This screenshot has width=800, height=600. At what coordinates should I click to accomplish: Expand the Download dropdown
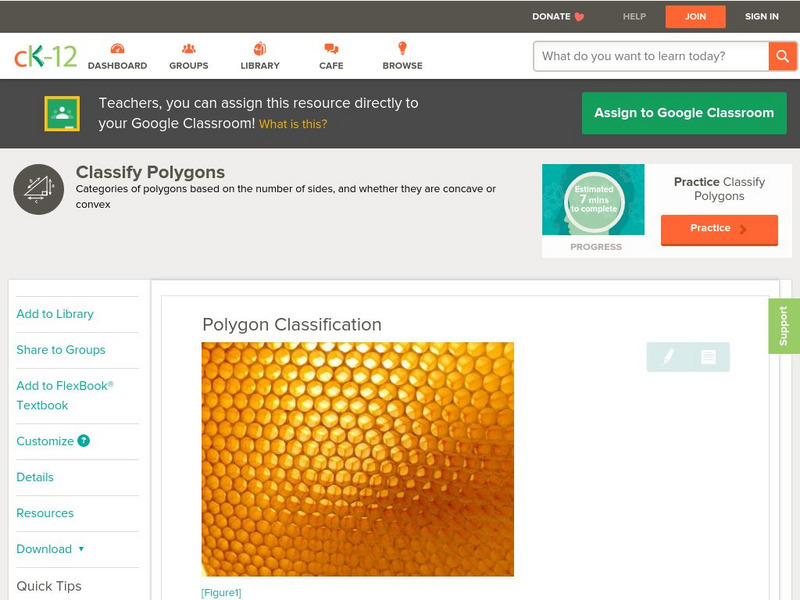50,549
